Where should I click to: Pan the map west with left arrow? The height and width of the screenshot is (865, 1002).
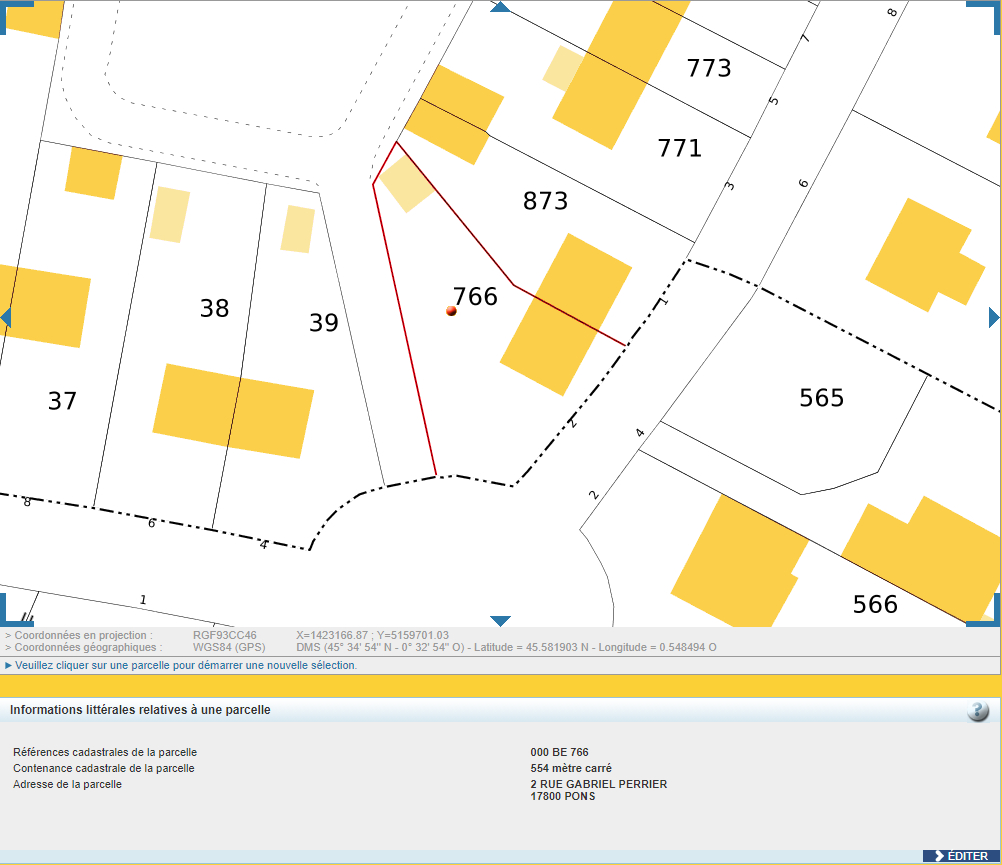[x=5, y=317]
